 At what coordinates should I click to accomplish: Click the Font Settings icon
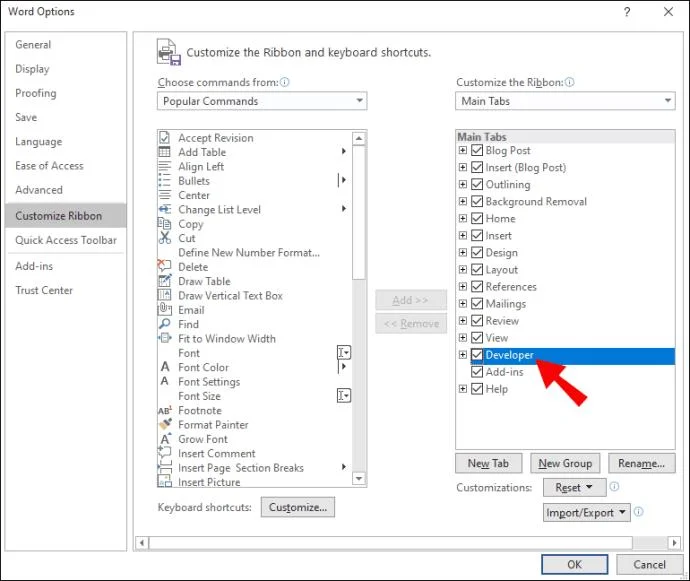(x=165, y=381)
